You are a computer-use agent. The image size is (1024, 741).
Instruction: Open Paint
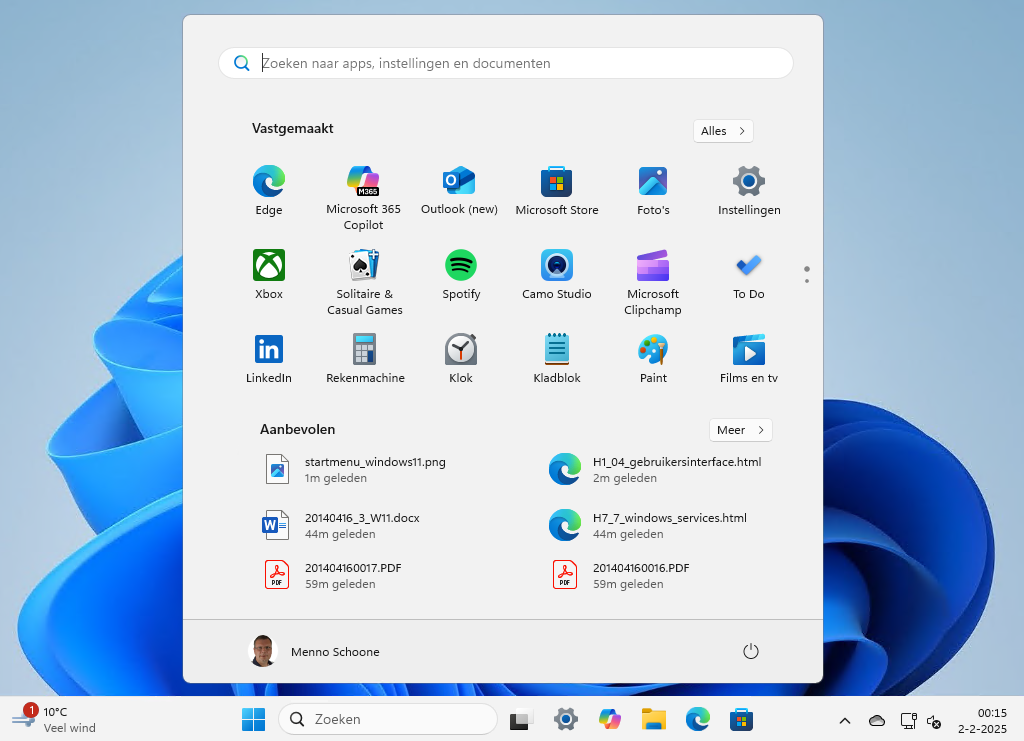click(x=653, y=358)
